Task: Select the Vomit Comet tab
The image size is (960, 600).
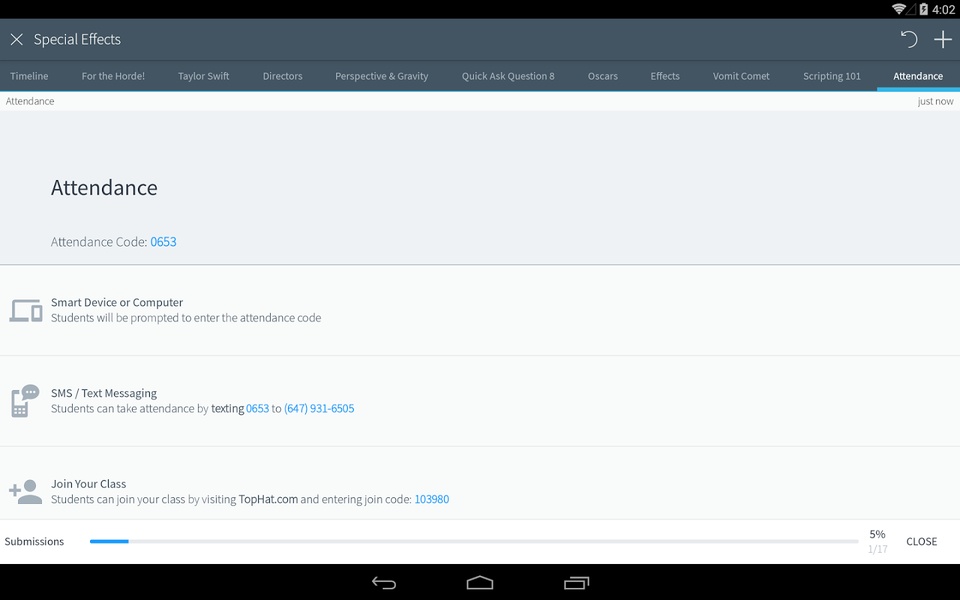Action: pyautogui.click(x=741, y=76)
